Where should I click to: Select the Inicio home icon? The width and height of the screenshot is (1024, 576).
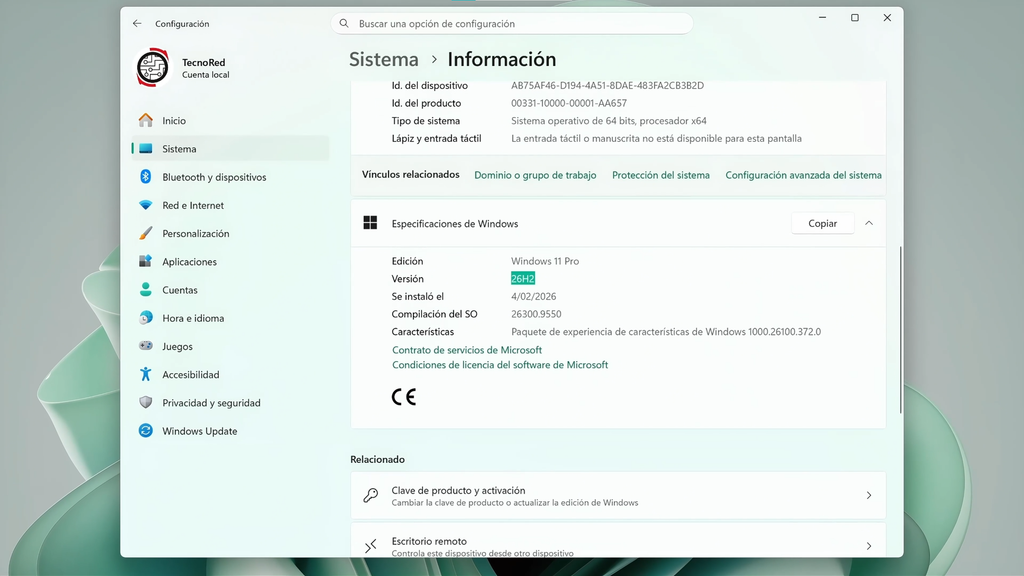pyautogui.click(x=146, y=120)
